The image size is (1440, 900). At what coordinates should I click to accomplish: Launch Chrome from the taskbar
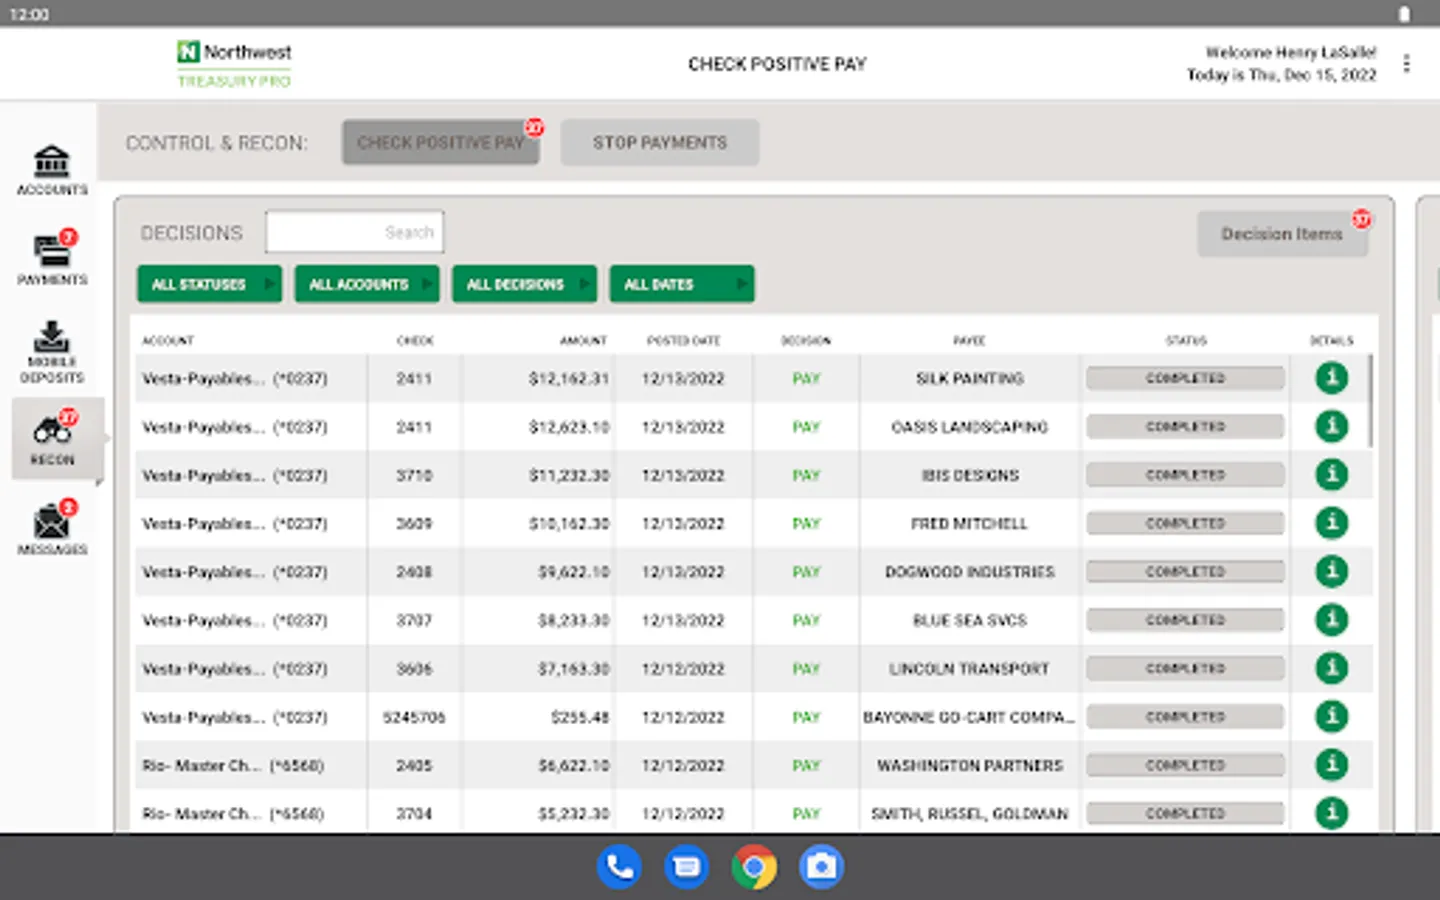coord(754,867)
